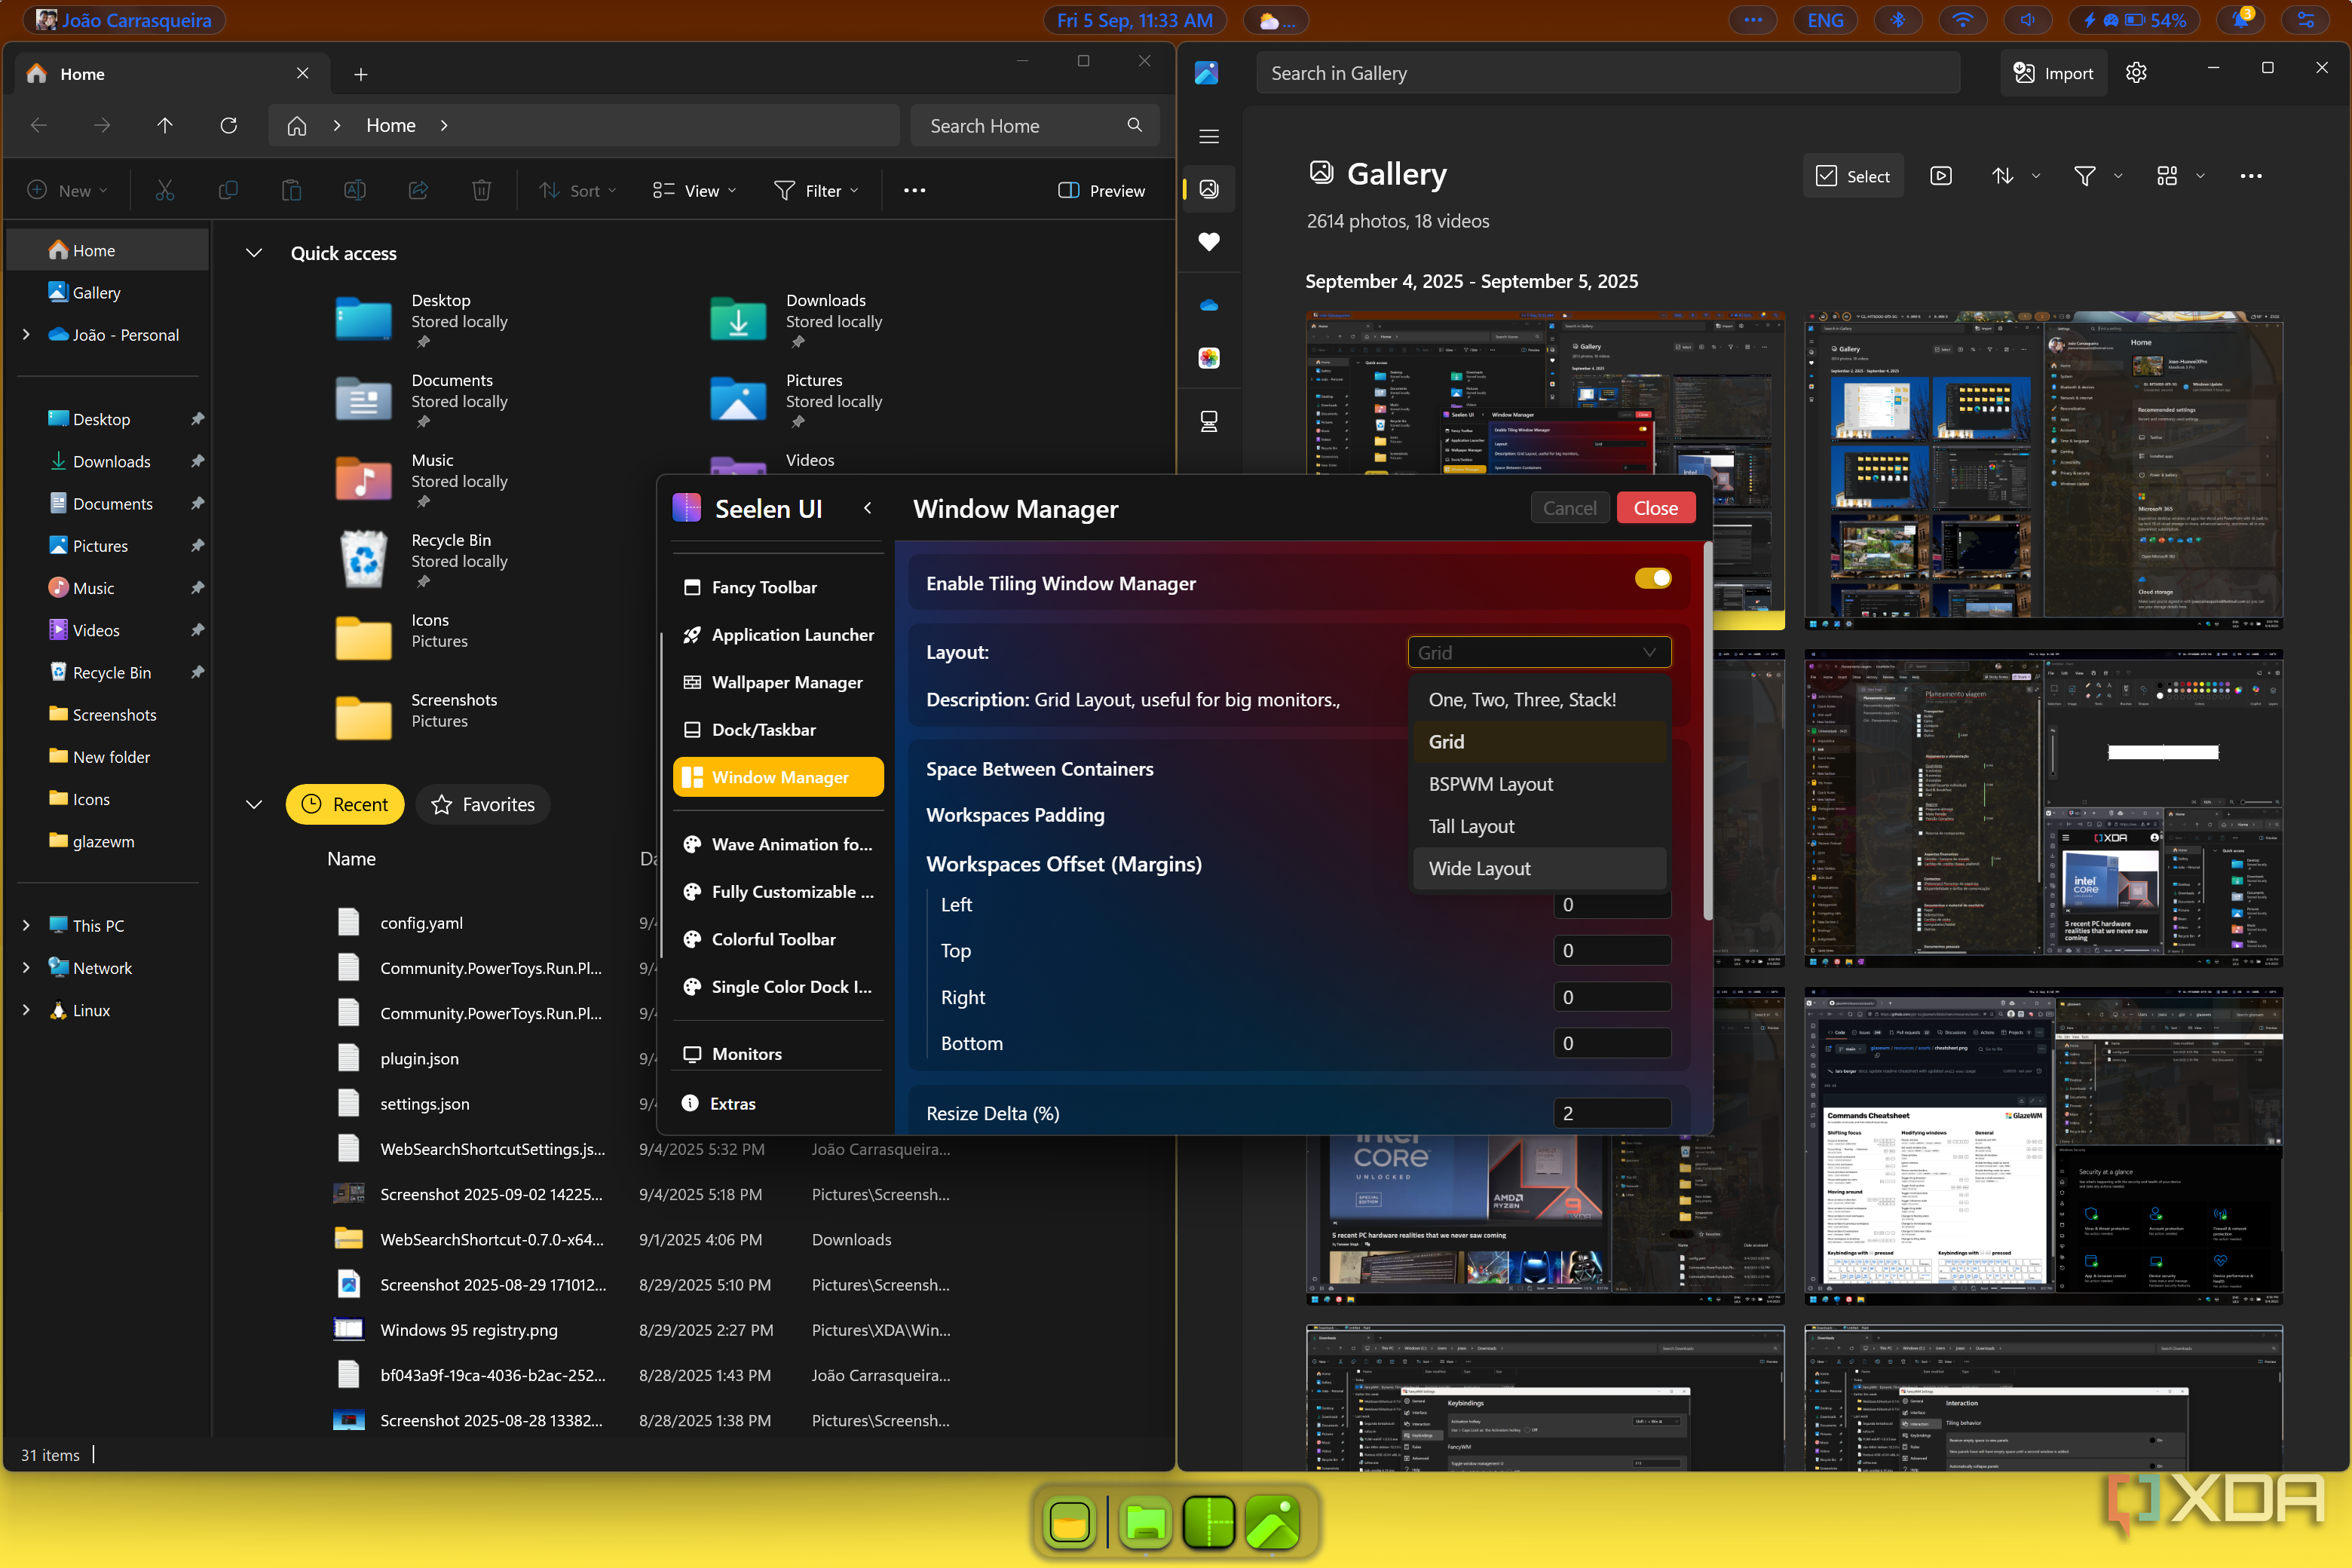Click the Favorites heart icon in Photos sidebar

pyautogui.click(x=1209, y=241)
